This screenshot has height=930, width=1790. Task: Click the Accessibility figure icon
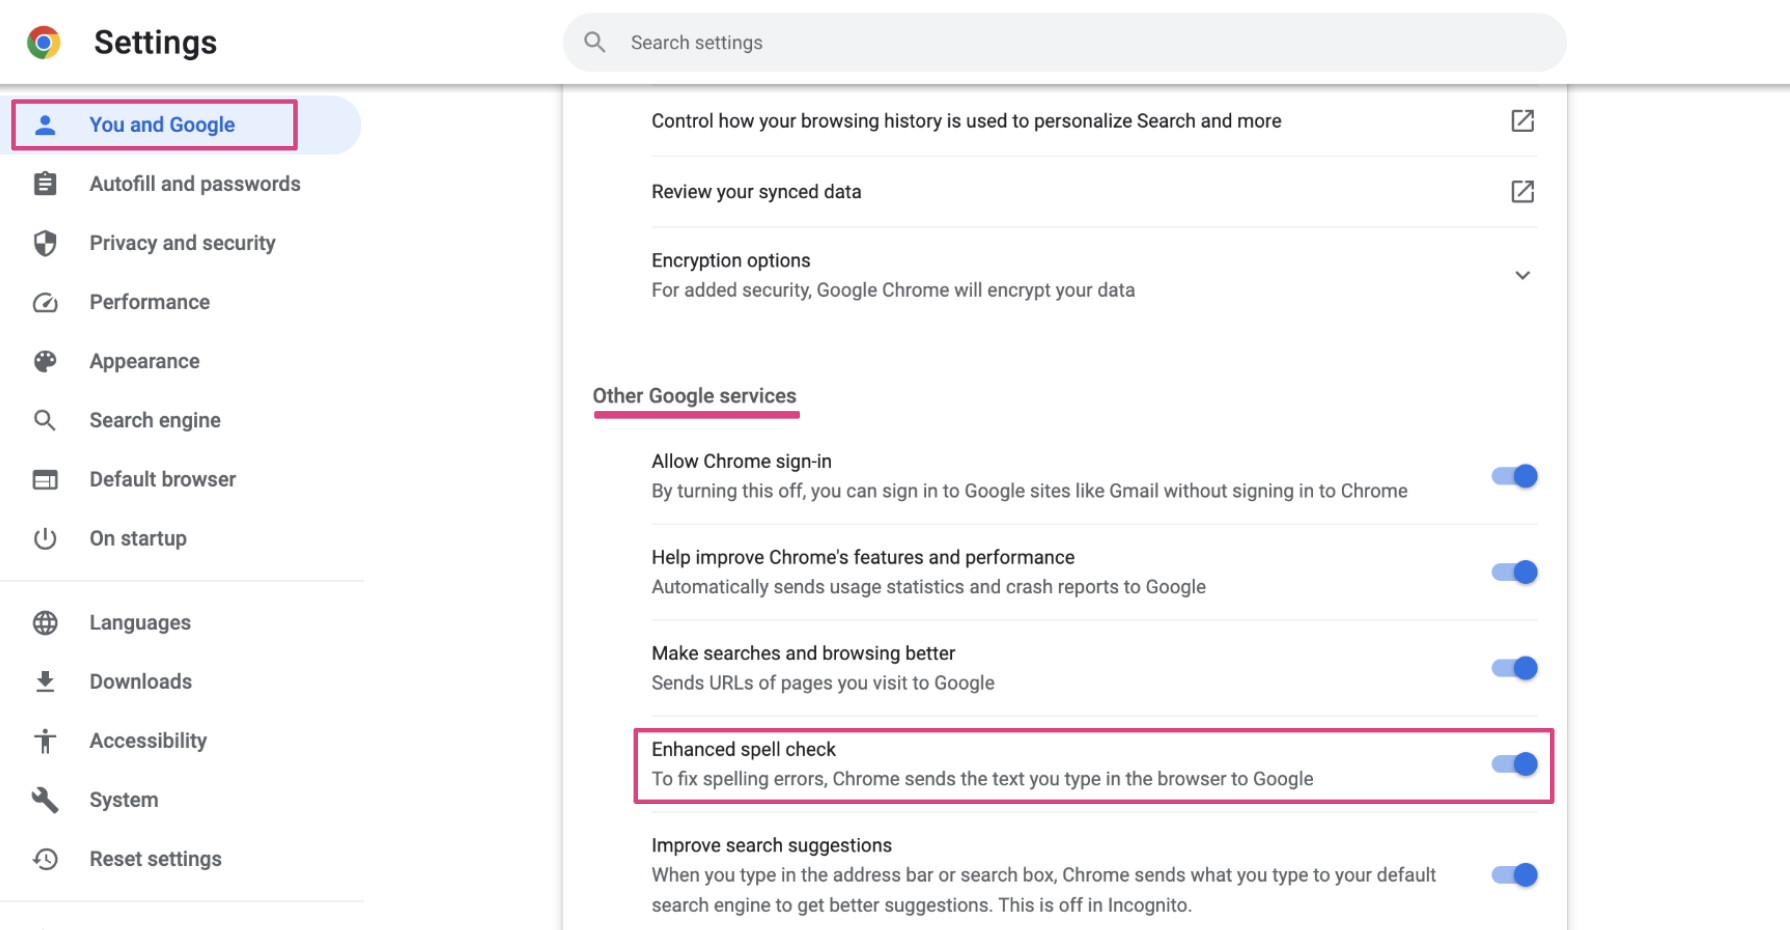pos(45,740)
